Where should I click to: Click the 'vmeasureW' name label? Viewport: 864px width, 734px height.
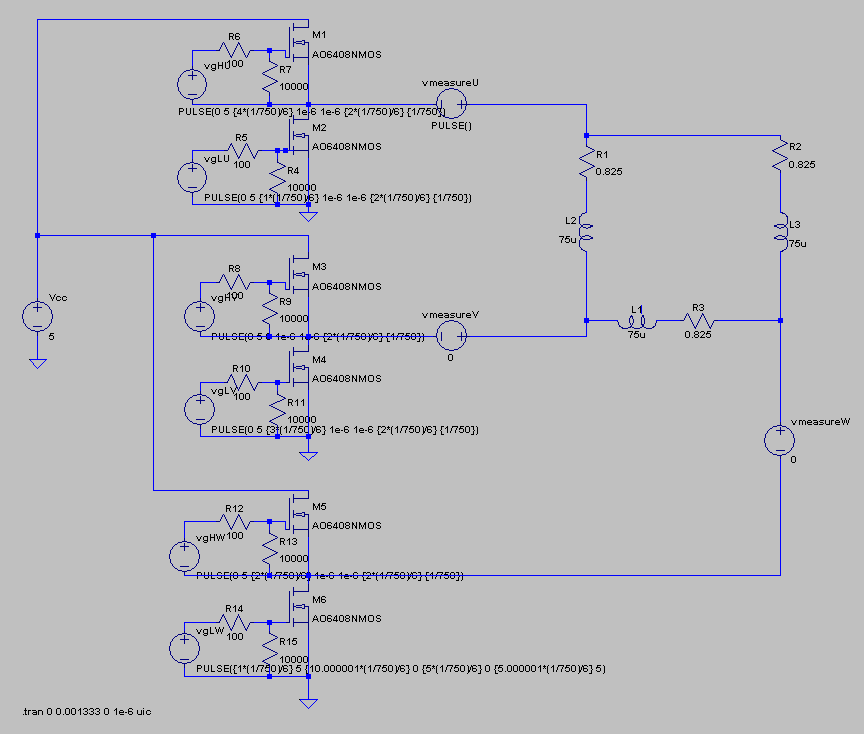pos(820,422)
